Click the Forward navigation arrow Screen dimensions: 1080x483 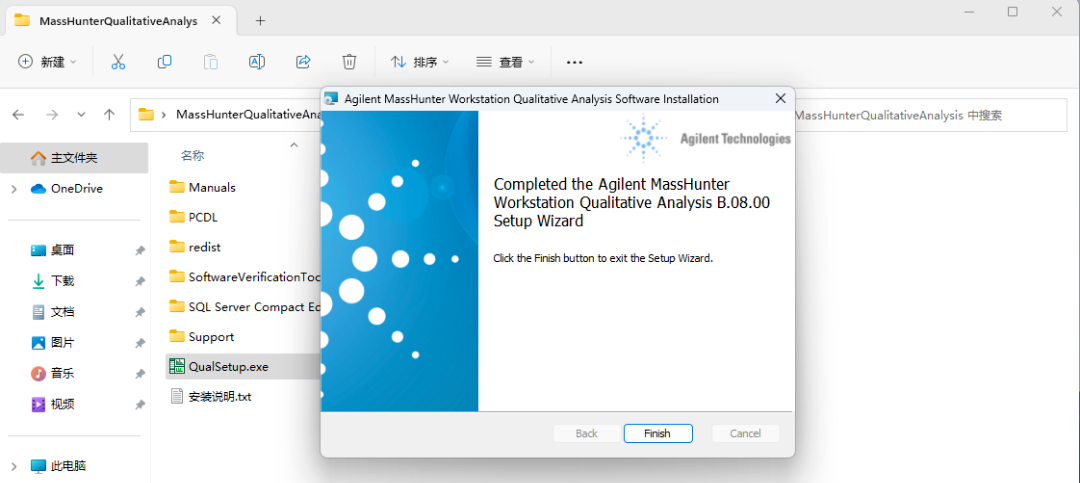pyautogui.click(x=52, y=115)
